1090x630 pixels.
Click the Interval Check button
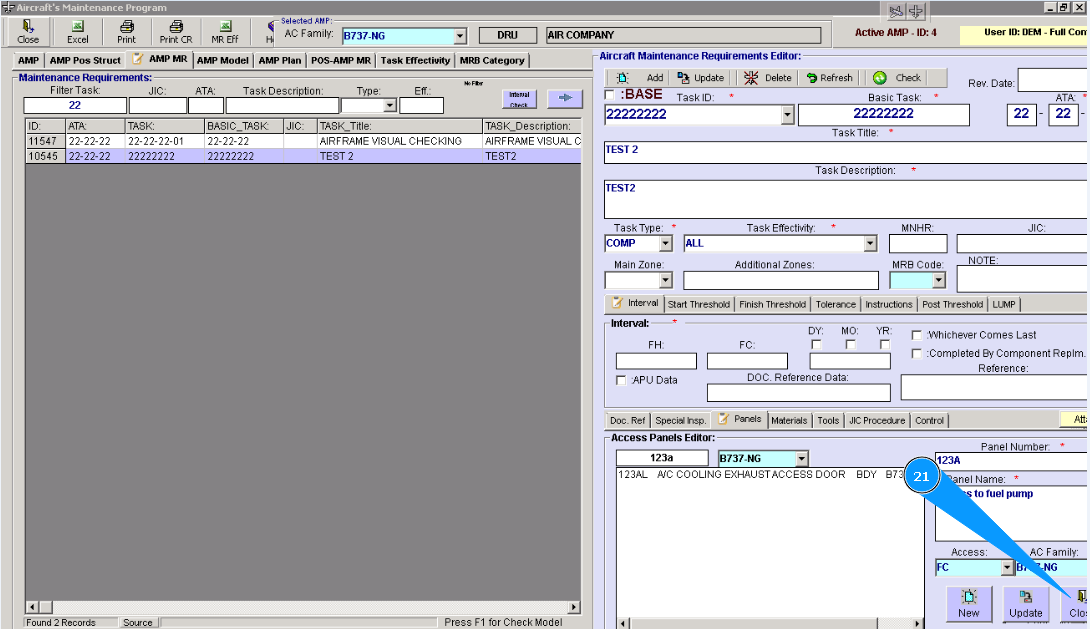[519, 99]
